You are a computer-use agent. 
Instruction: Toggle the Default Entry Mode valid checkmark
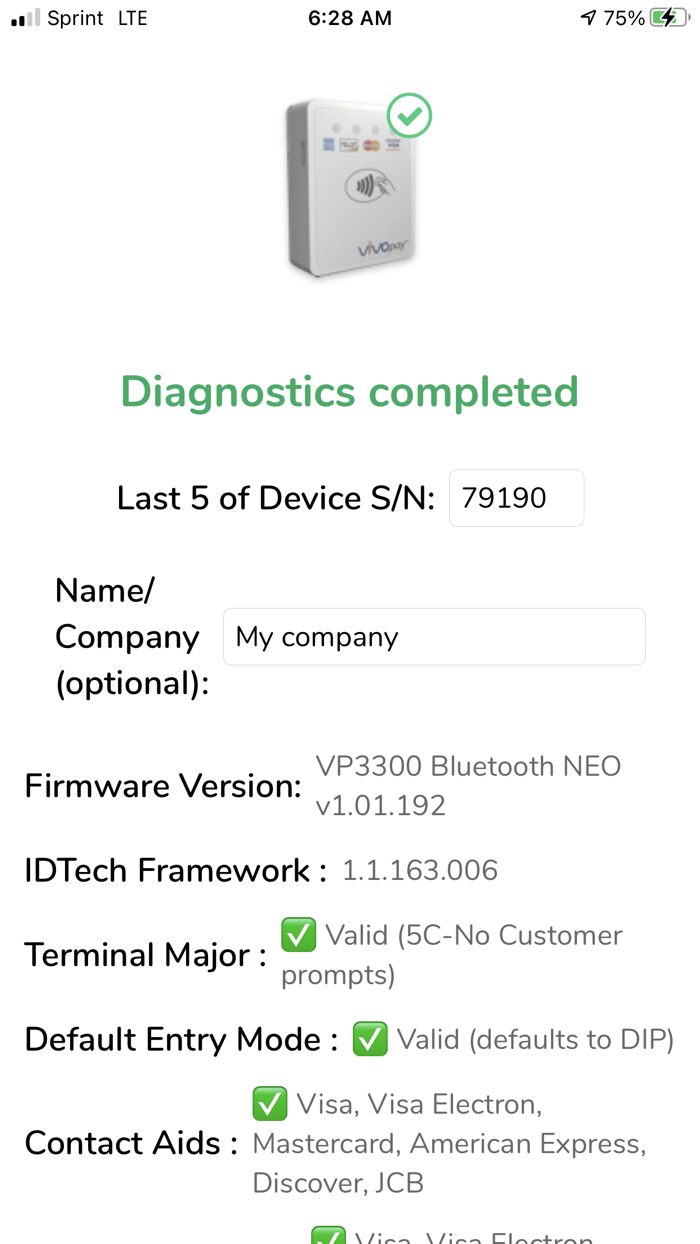coord(370,1040)
